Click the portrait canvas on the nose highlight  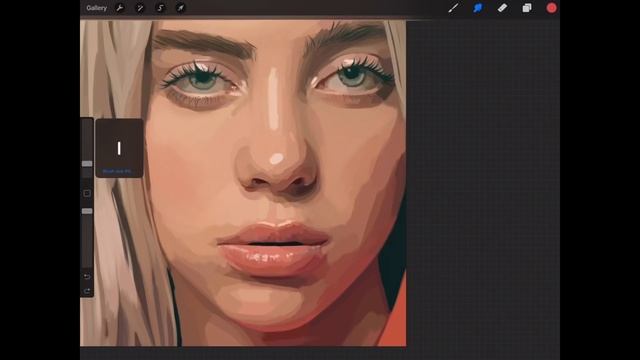[276, 158]
